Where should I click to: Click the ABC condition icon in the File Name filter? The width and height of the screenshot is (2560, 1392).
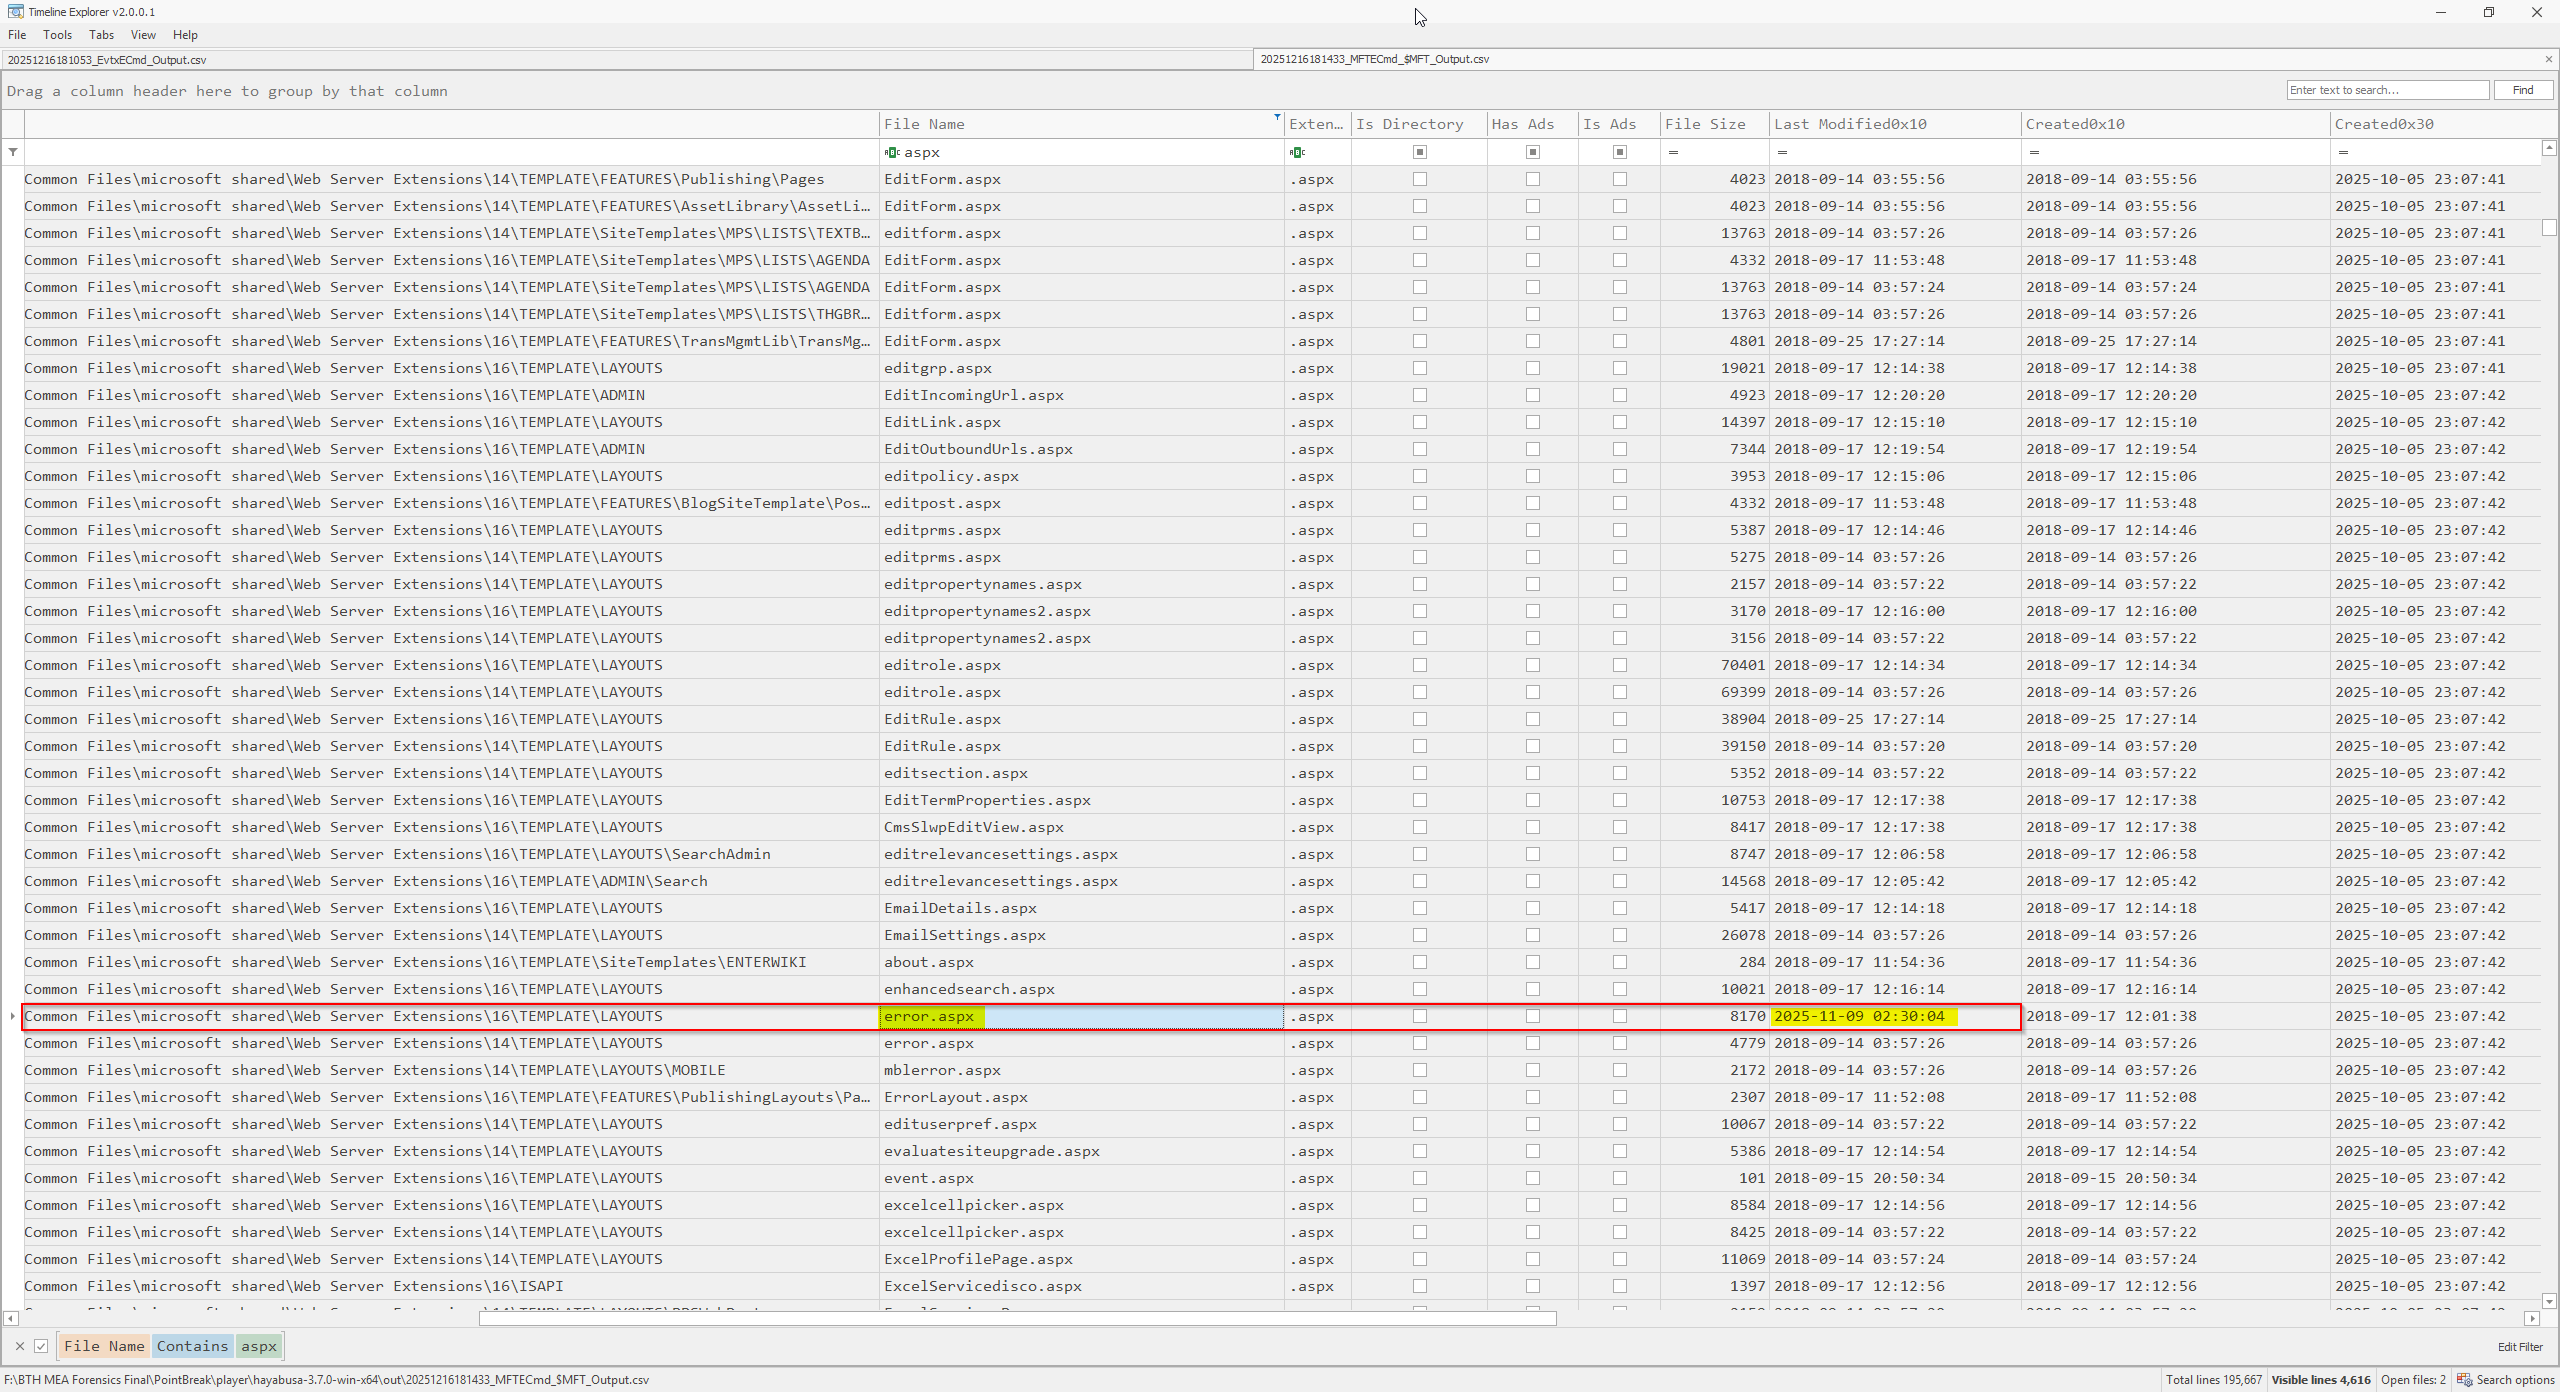[x=891, y=152]
